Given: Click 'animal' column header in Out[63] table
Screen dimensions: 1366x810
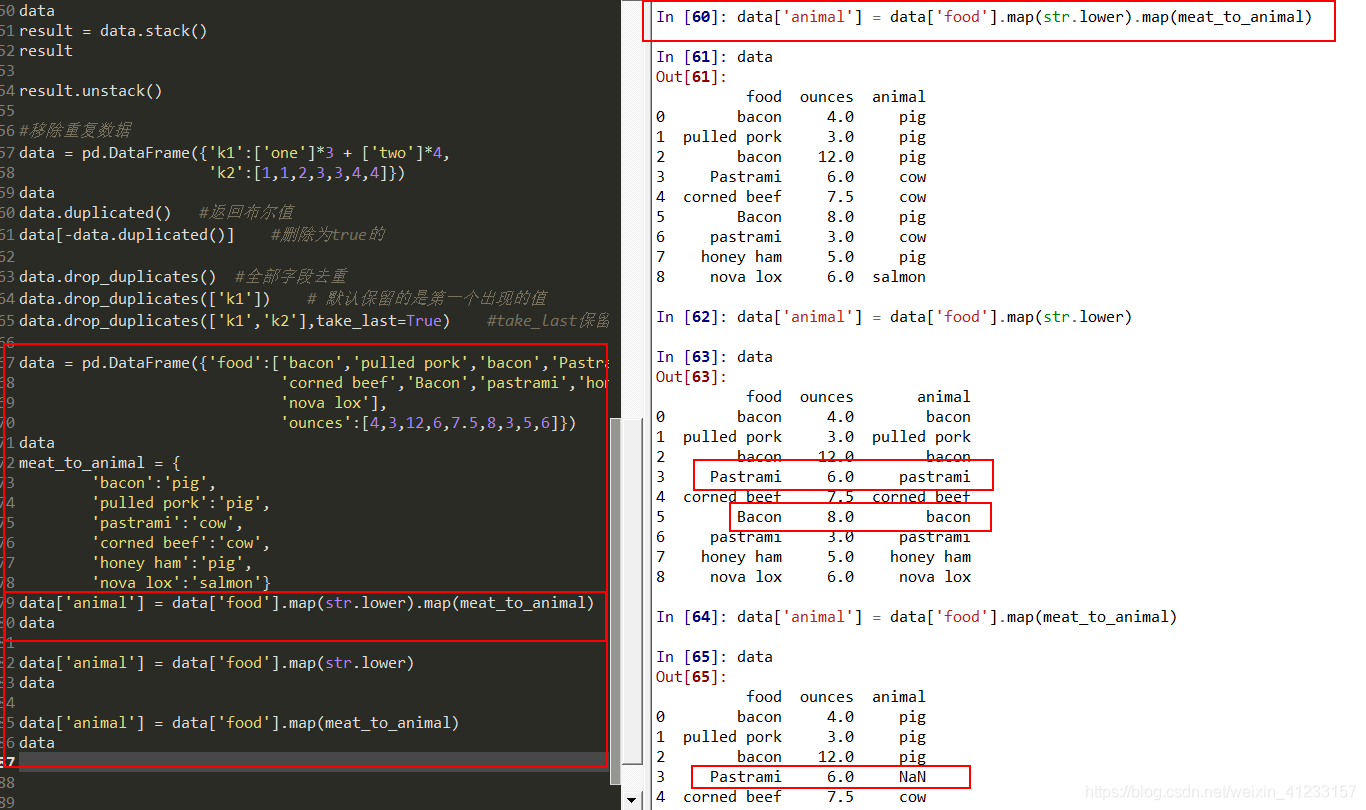Looking at the screenshot, I should 944,396.
